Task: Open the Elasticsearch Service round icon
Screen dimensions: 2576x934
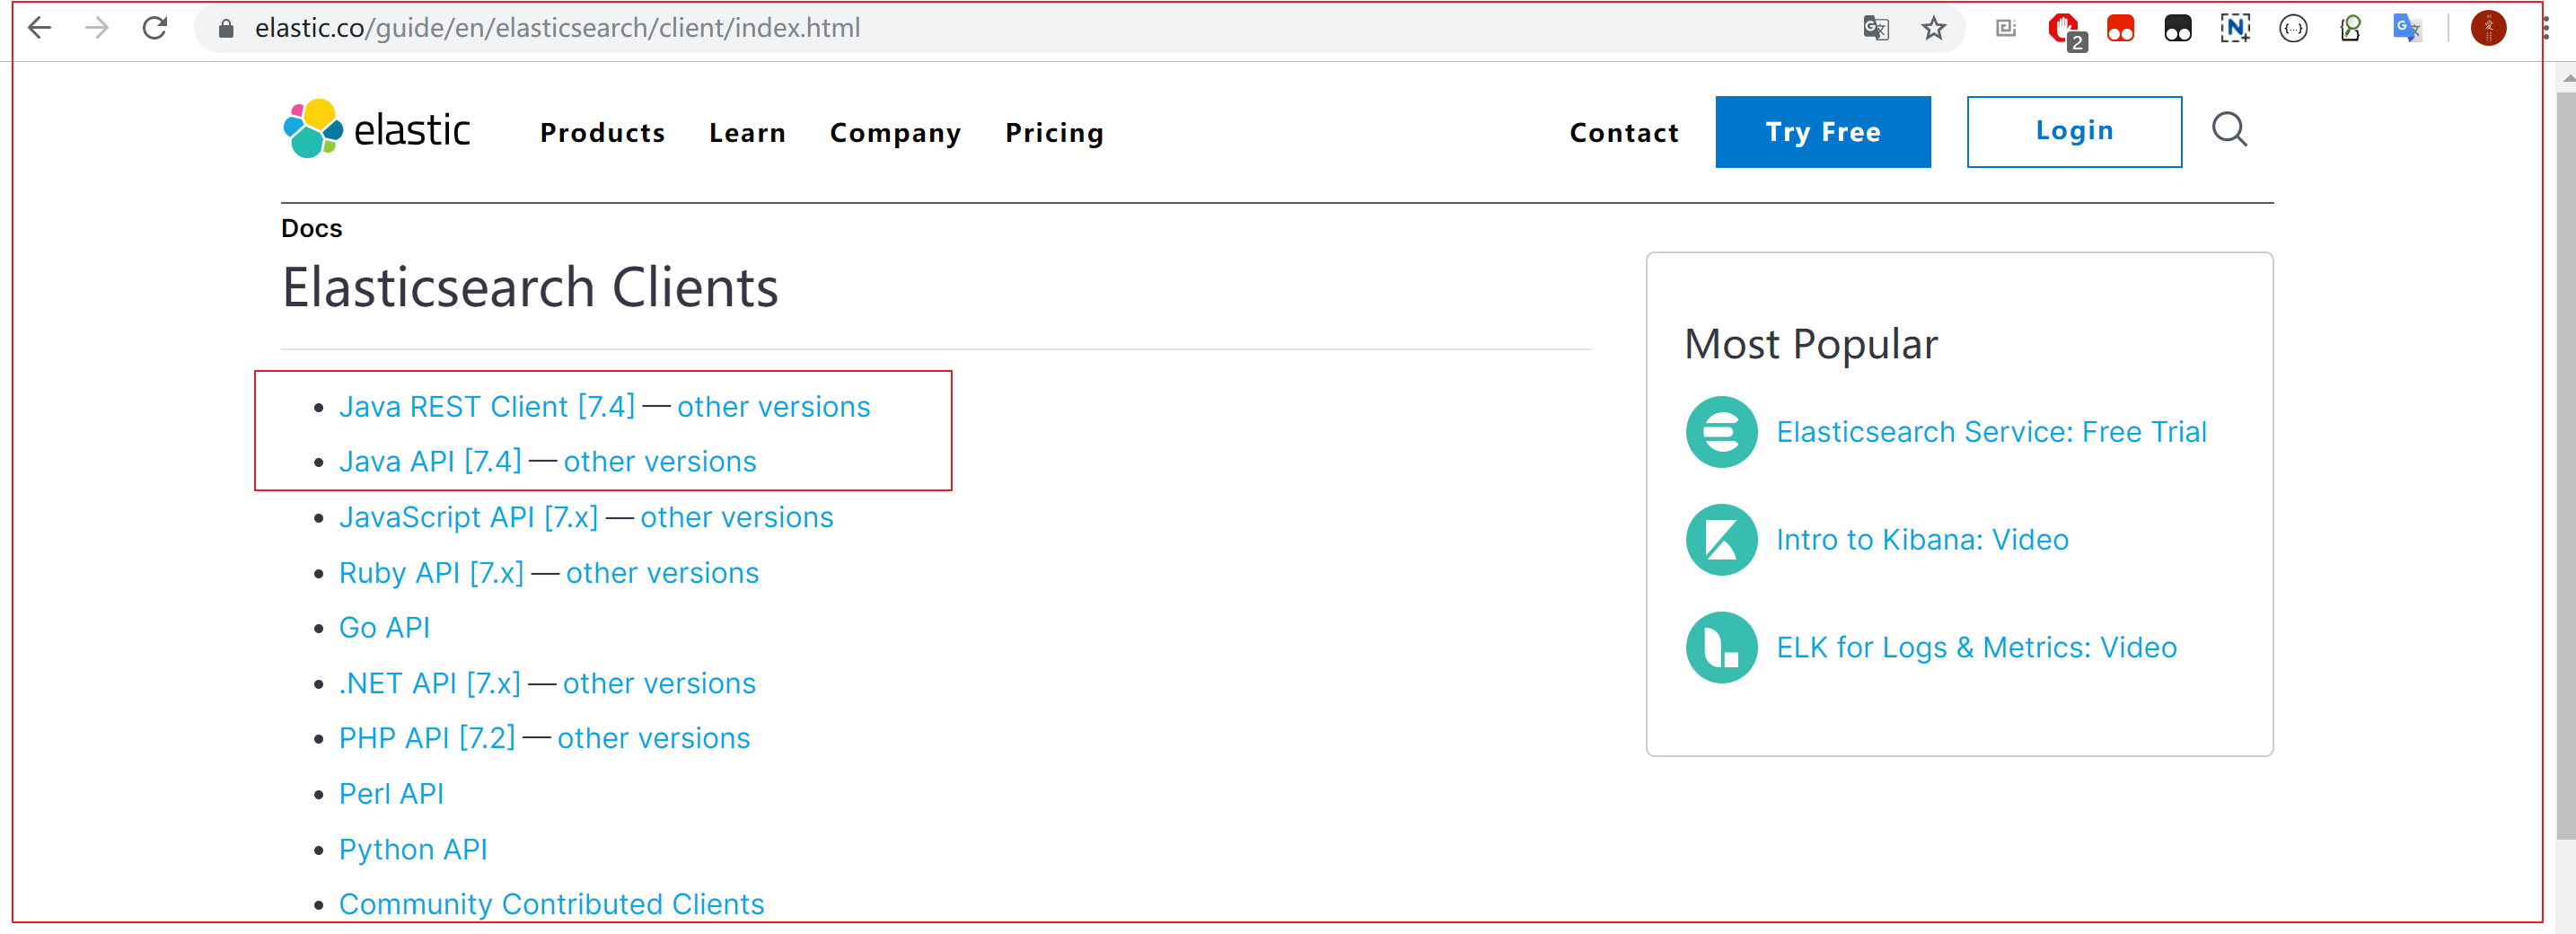Action: pos(1721,432)
